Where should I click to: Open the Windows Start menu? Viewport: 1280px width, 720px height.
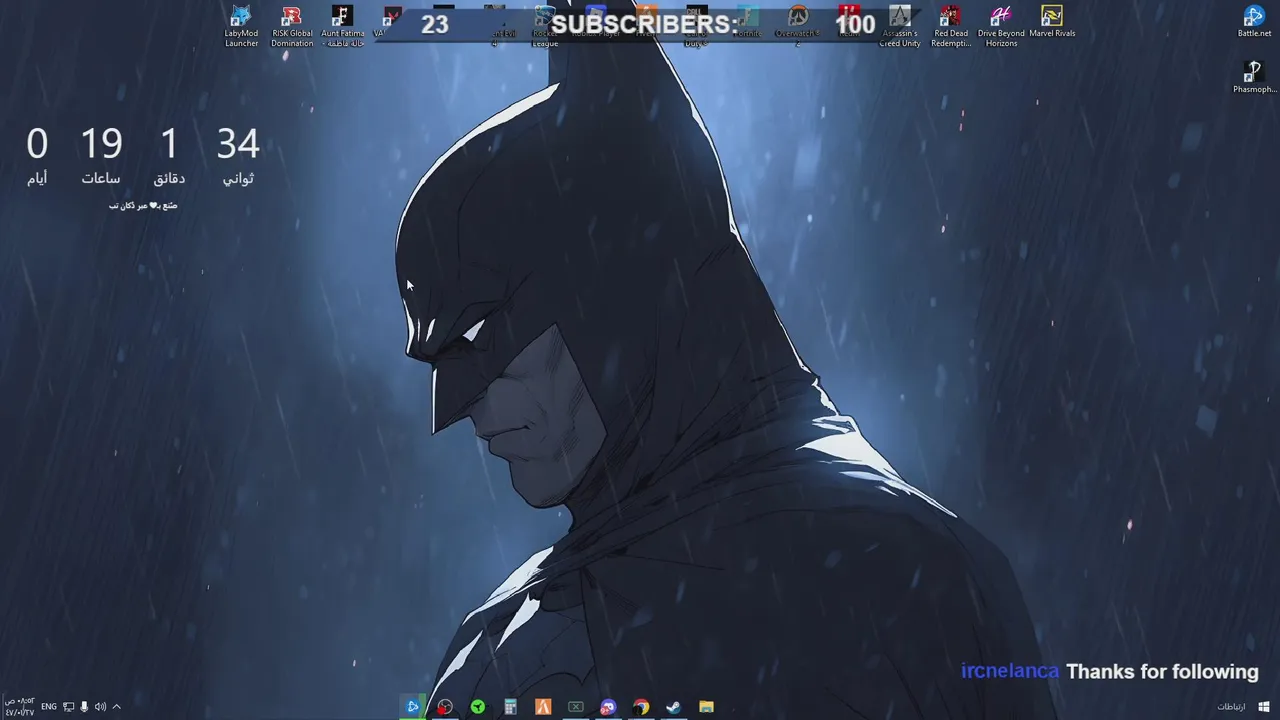point(1264,707)
